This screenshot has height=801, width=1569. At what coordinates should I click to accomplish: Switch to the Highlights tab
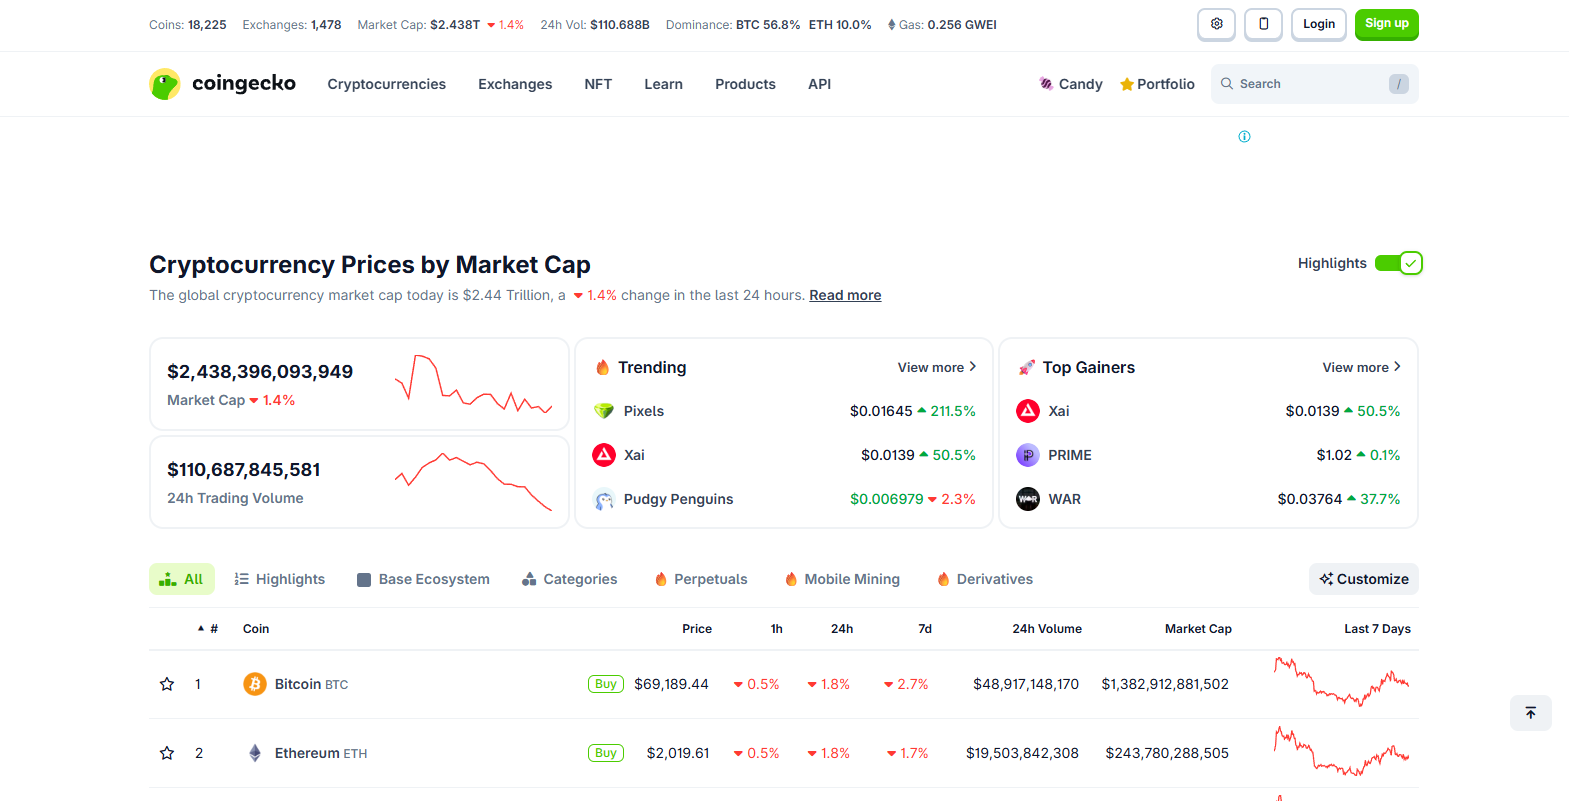click(x=280, y=579)
